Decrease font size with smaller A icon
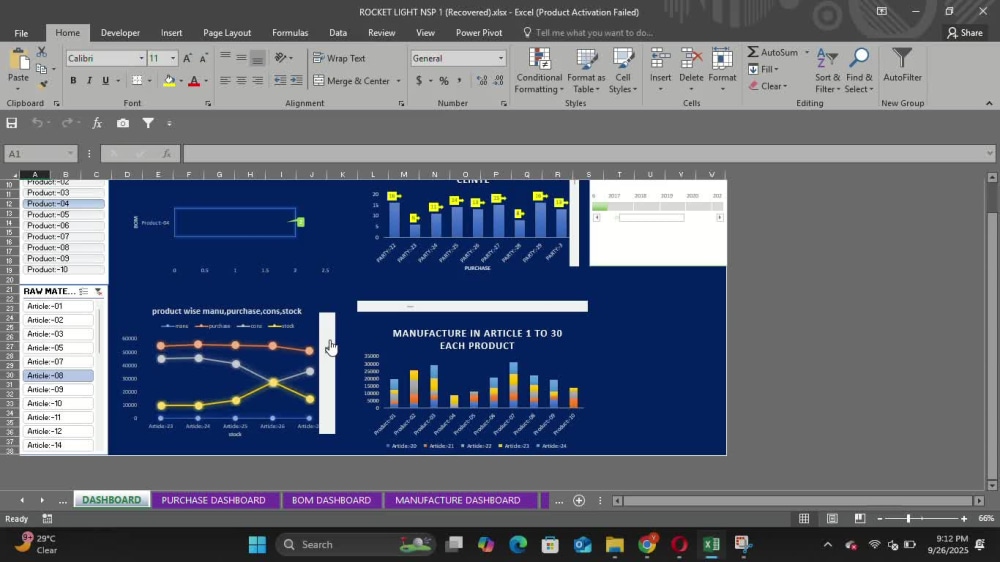Viewport: 1000px width, 562px height. click(203, 58)
